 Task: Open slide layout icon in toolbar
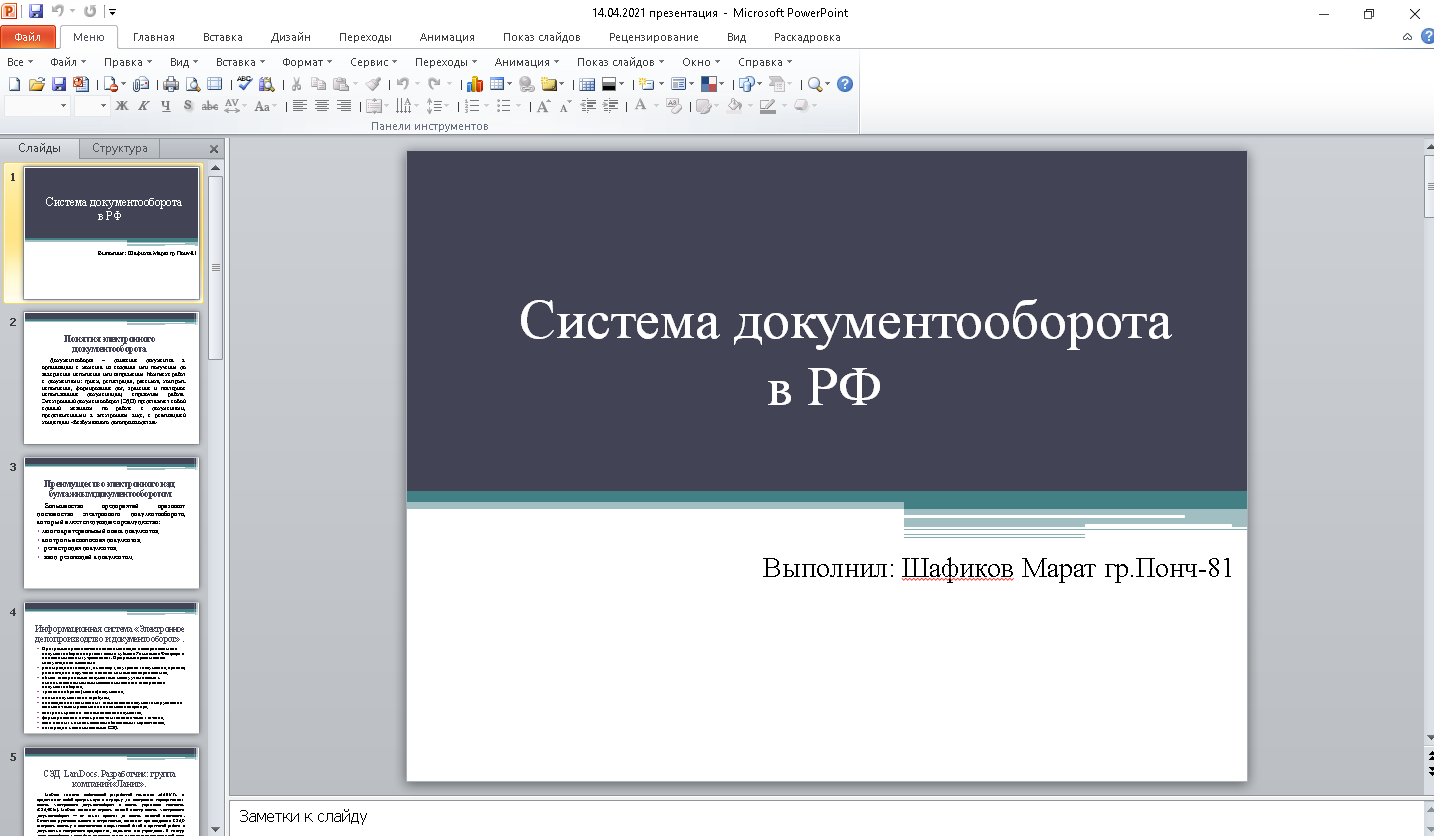pyautogui.click(x=678, y=84)
